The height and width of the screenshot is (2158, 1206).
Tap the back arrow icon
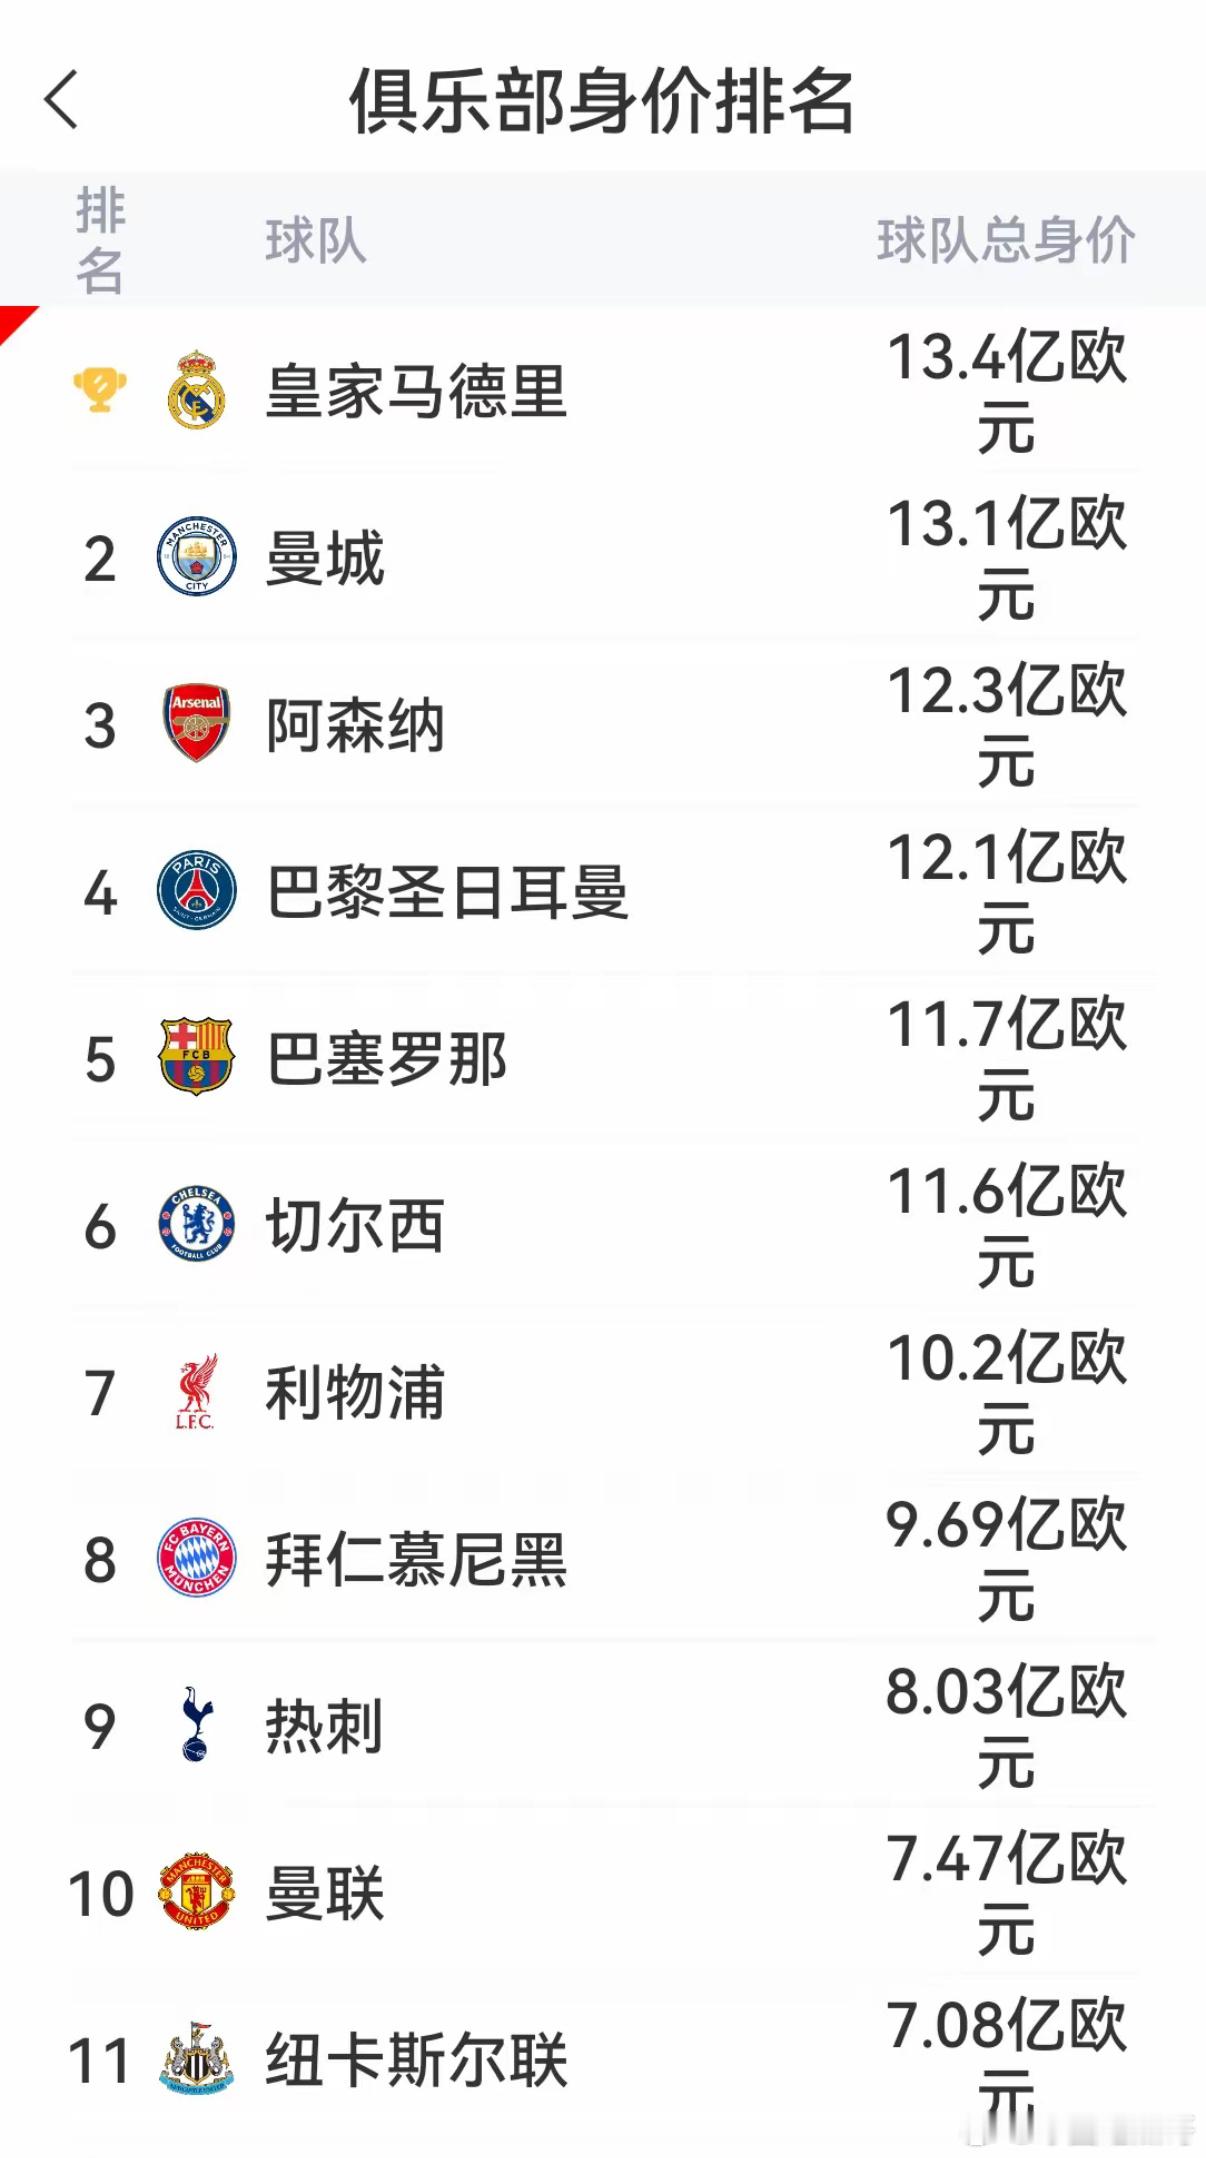click(62, 100)
